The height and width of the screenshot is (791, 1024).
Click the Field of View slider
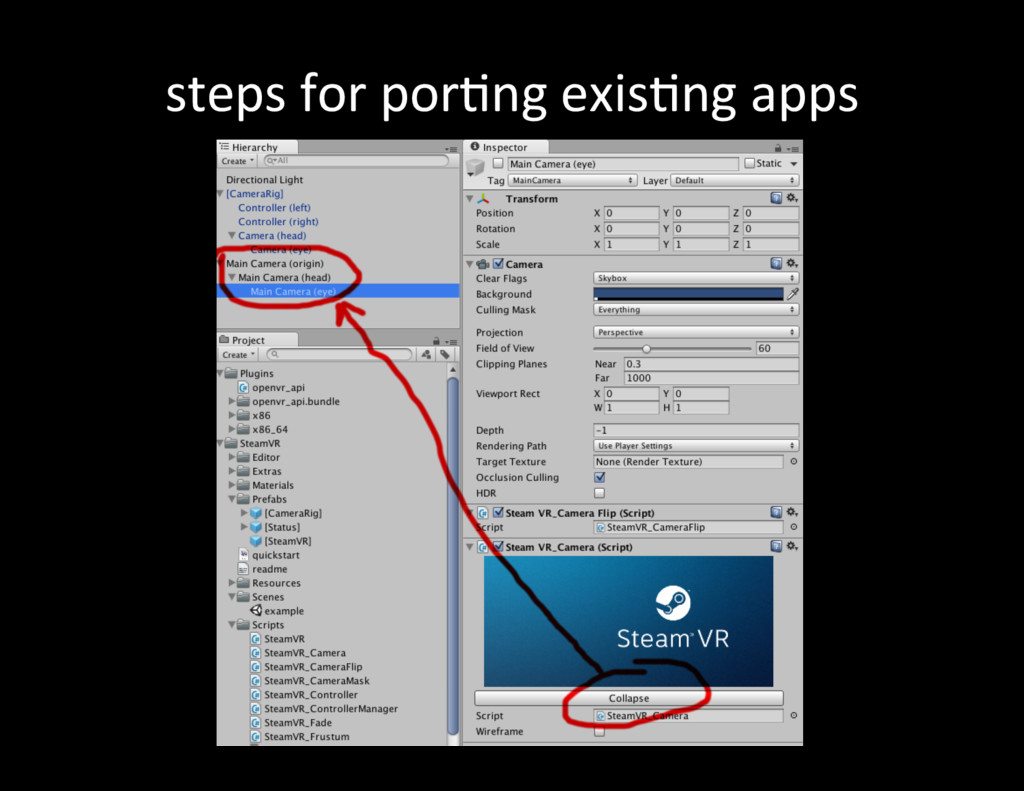tap(673, 348)
